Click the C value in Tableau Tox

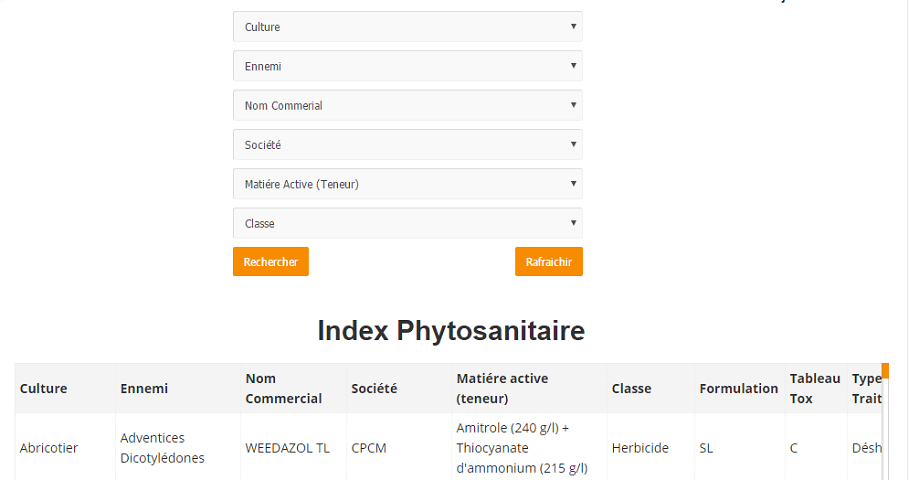pyautogui.click(x=816, y=448)
